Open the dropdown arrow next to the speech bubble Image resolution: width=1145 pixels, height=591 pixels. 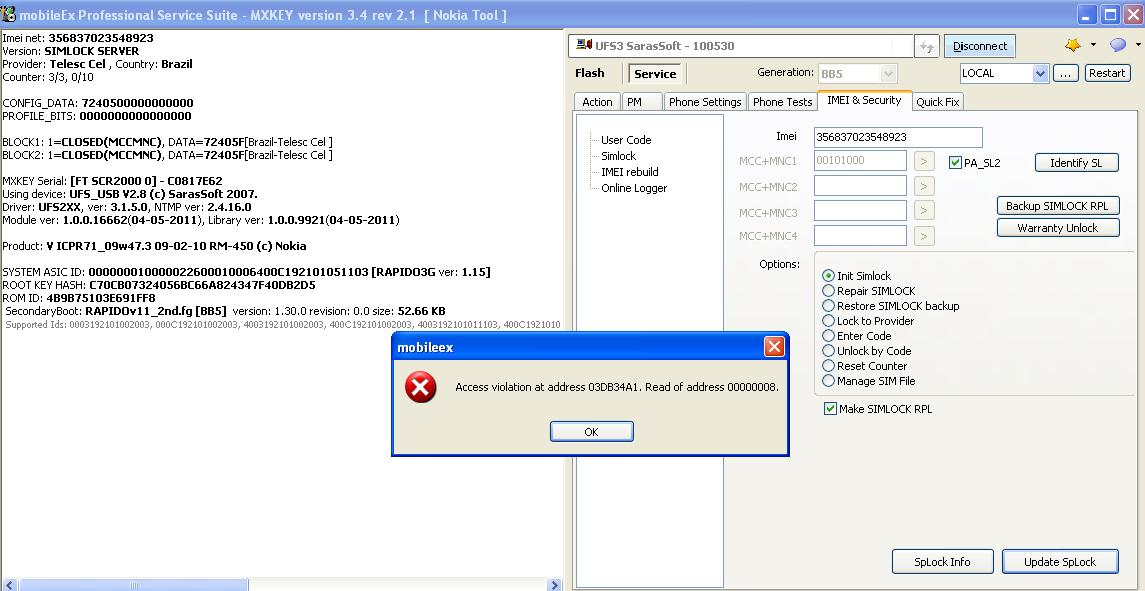pyautogui.click(x=1138, y=45)
